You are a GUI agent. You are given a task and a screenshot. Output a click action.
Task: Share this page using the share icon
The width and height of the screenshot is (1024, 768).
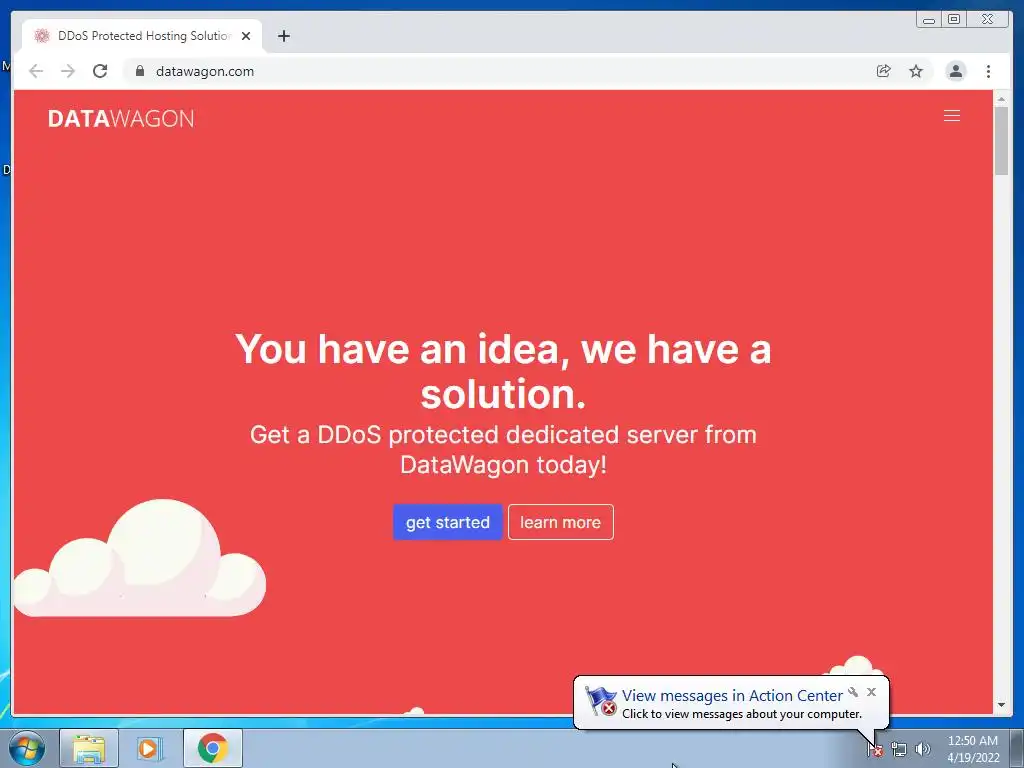[x=884, y=71]
